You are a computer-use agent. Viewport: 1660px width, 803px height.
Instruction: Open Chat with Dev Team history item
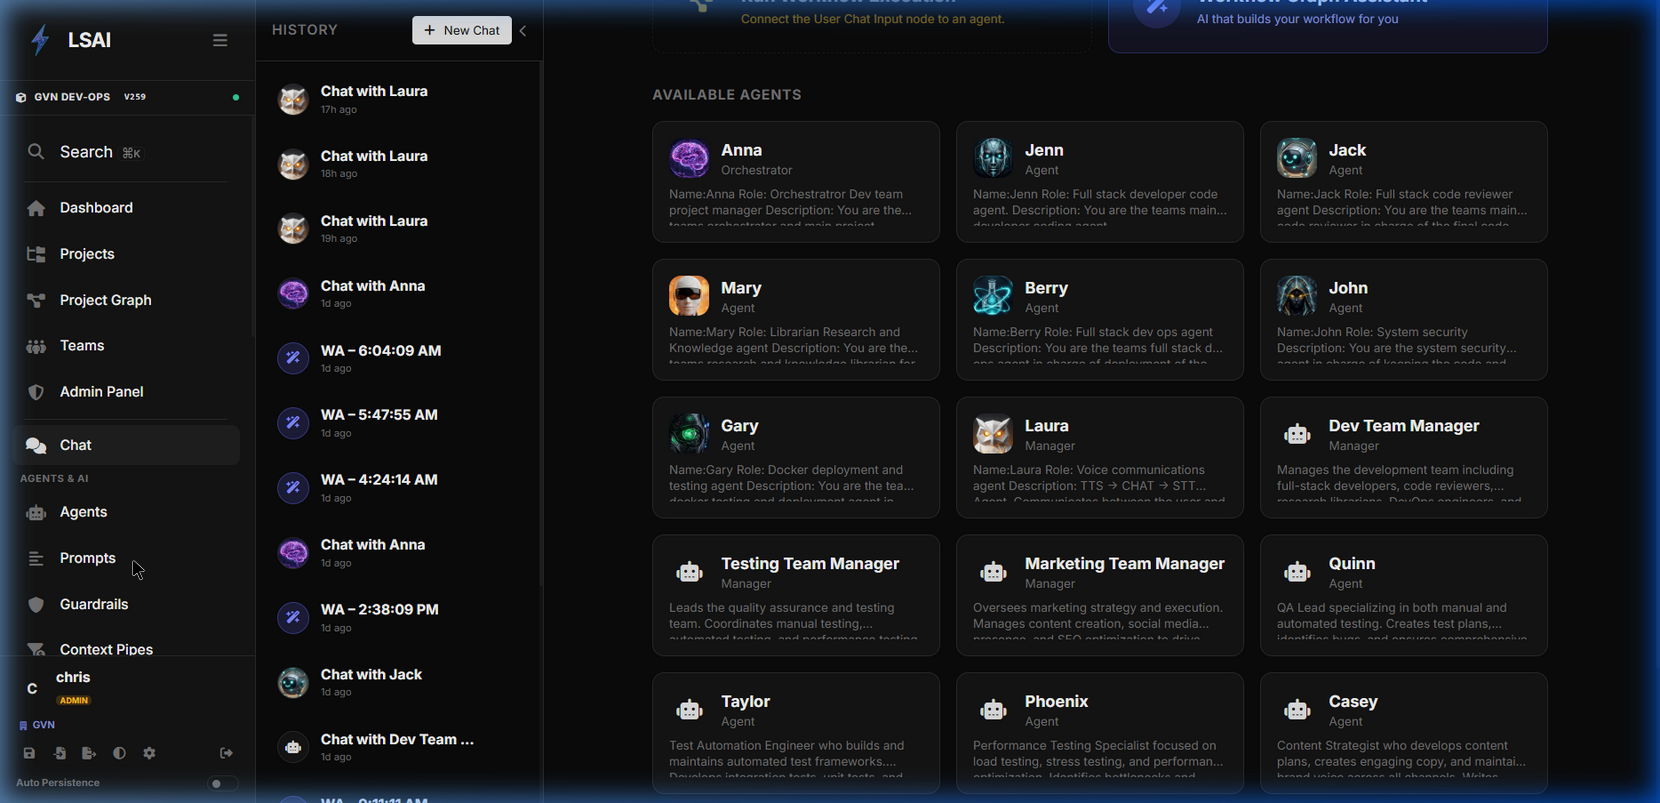(398, 747)
